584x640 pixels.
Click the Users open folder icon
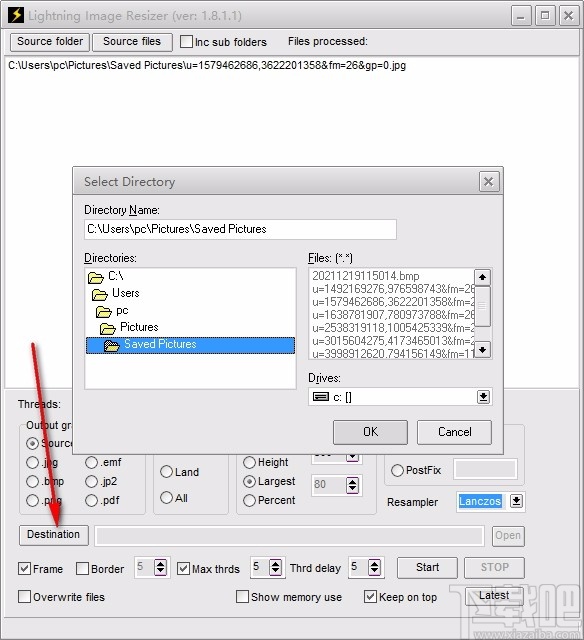100,294
